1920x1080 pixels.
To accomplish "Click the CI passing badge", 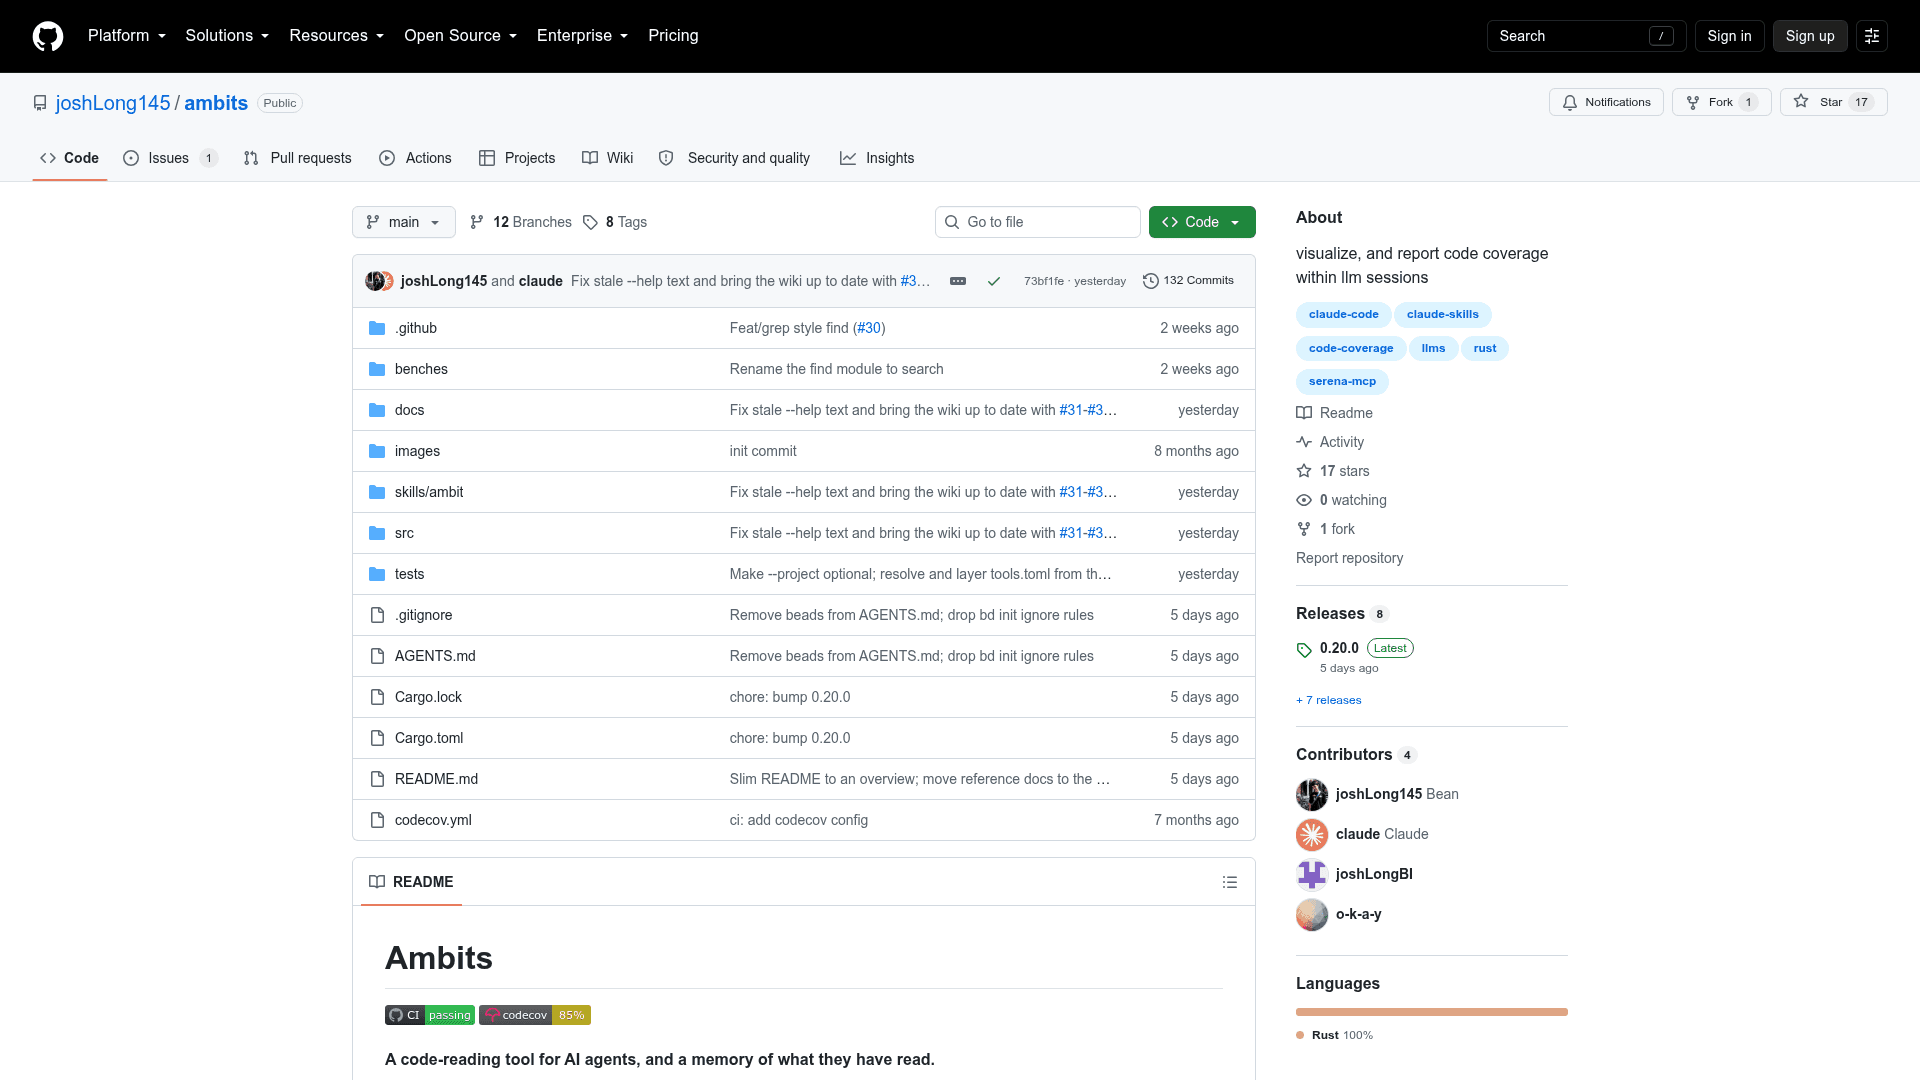I will 430,1015.
